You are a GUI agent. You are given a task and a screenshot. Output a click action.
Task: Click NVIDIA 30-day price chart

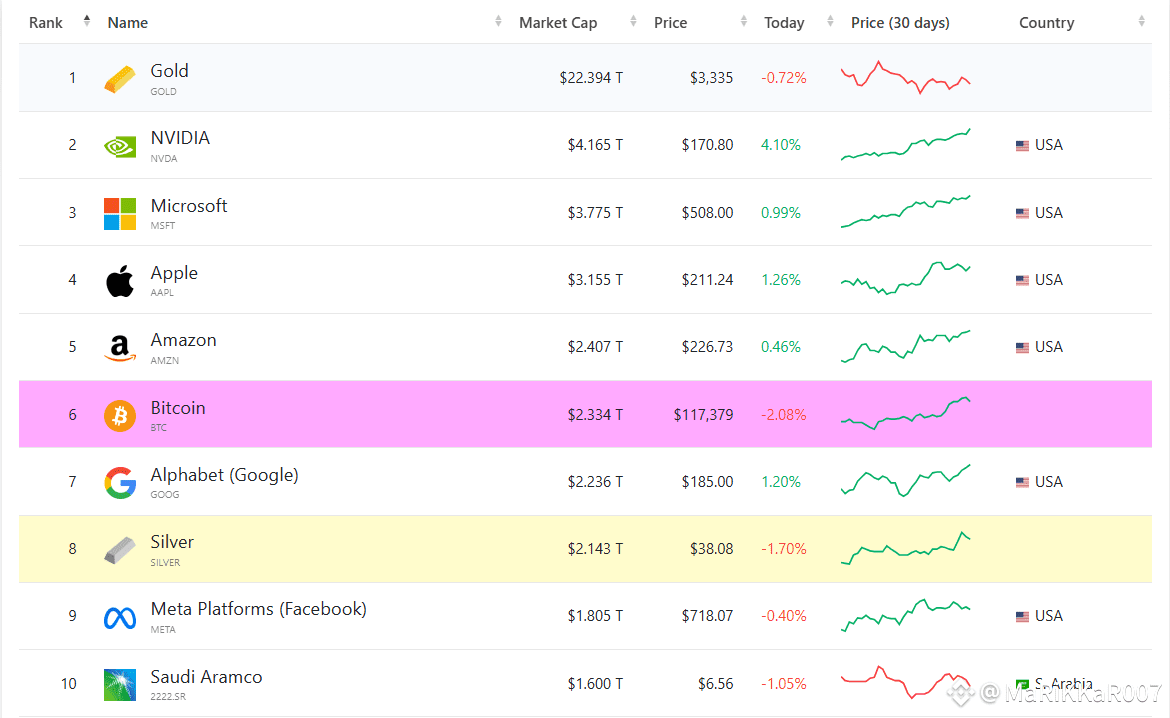pyautogui.click(x=905, y=144)
